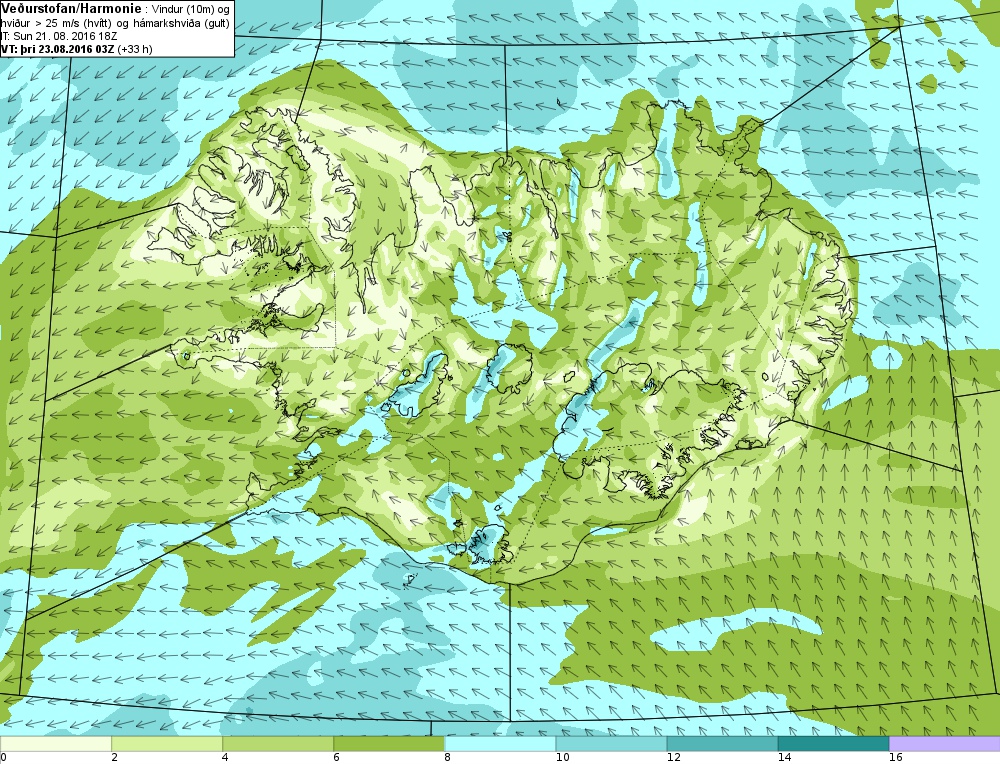Click the legend scale label '16'
The width and height of the screenshot is (1000, 764).
[895, 758]
